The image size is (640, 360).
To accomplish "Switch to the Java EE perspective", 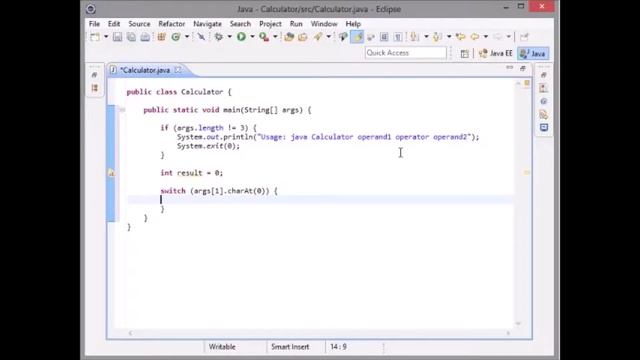I will 496,53.
